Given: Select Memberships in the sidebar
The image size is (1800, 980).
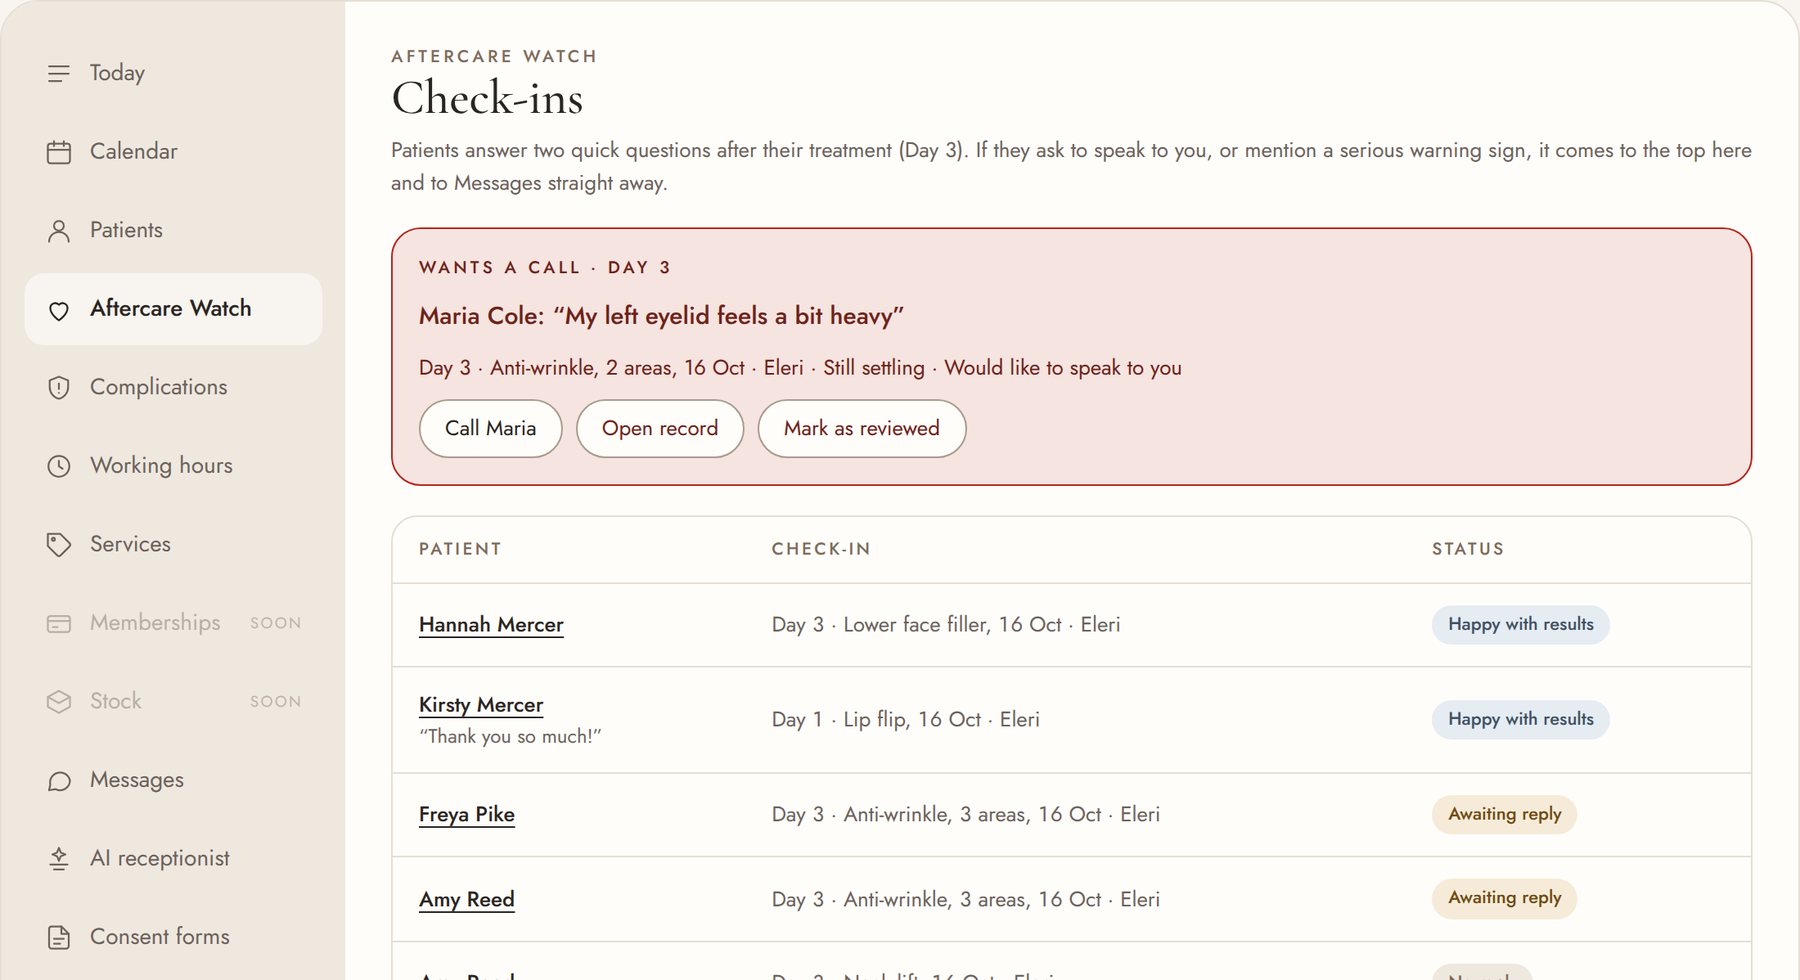Looking at the screenshot, I should tap(174, 623).
